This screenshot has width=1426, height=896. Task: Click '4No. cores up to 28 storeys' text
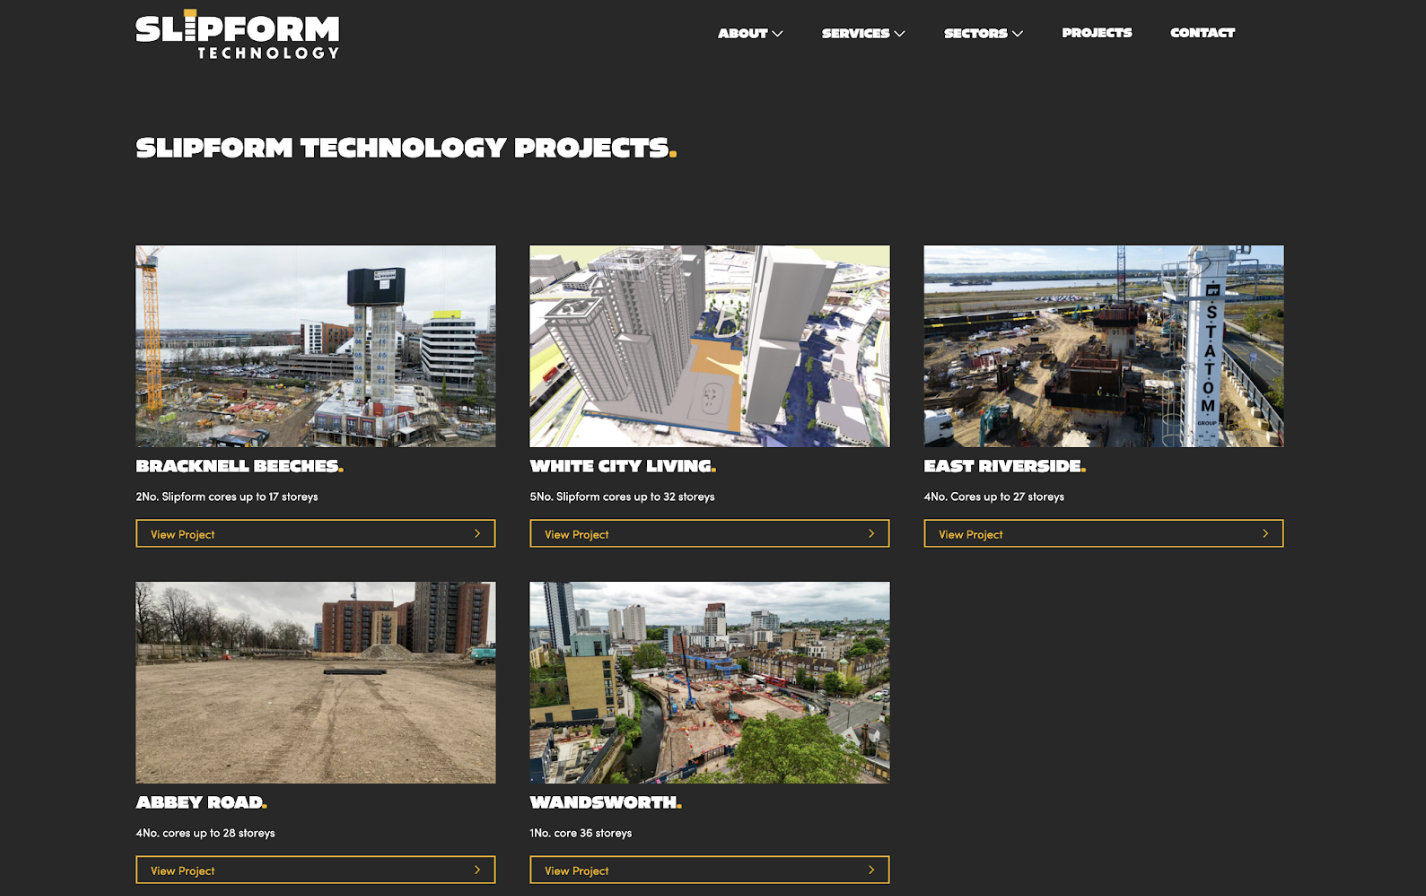205,832
